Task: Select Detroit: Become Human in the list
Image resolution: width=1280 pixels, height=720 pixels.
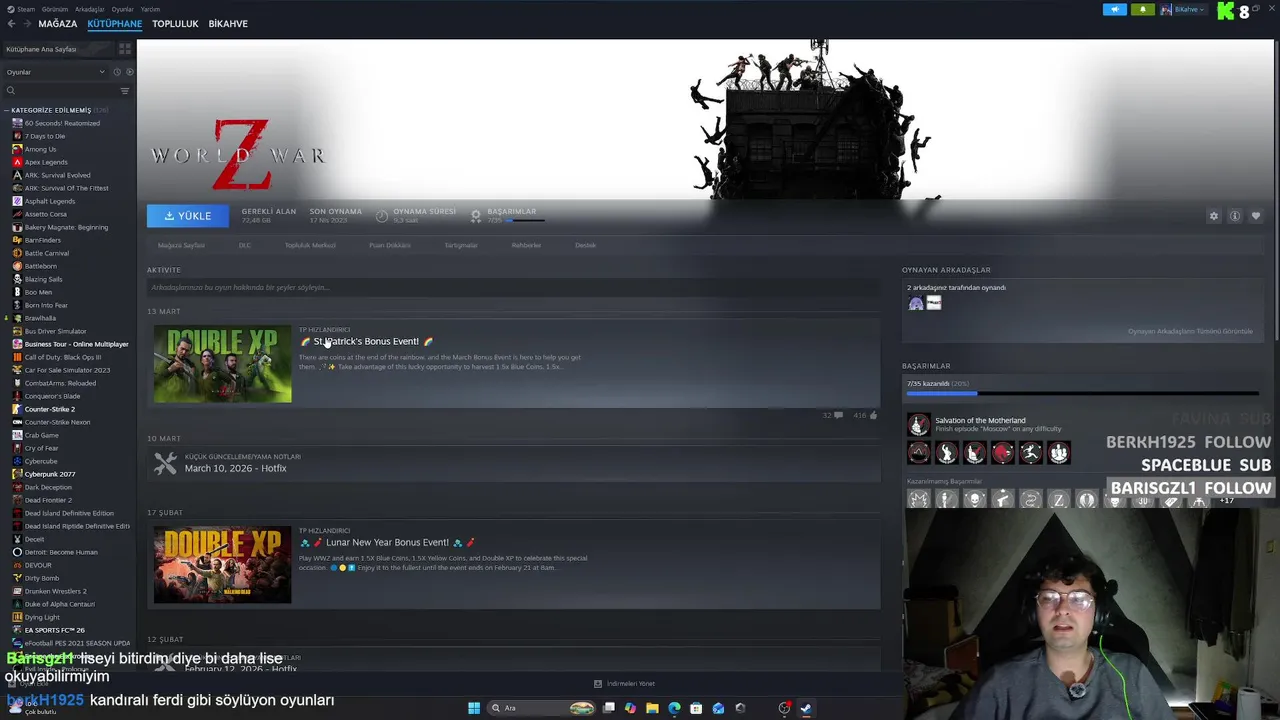Action: point(61,552)
